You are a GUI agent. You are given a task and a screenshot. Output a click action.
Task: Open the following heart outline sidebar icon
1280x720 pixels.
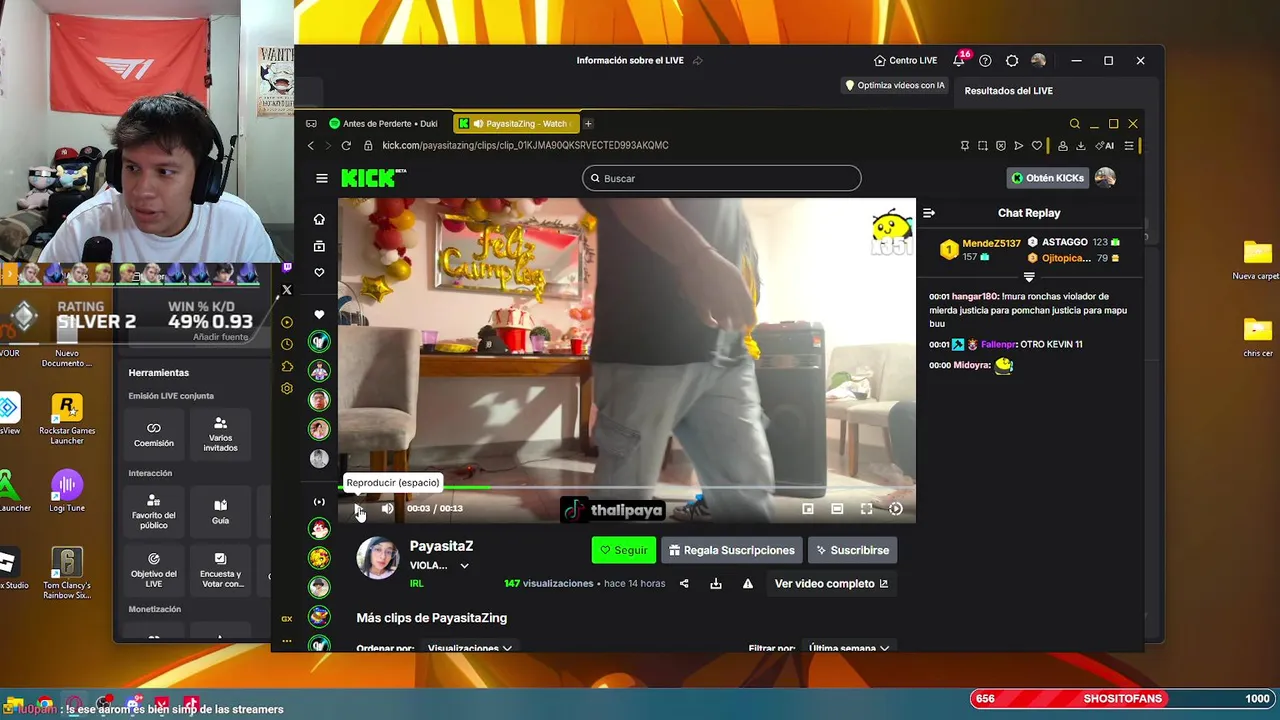pos(319,272)
